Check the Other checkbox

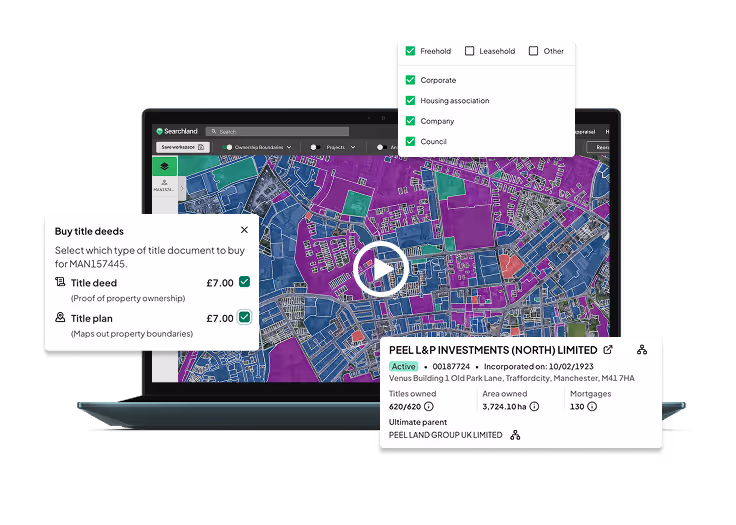533,51
